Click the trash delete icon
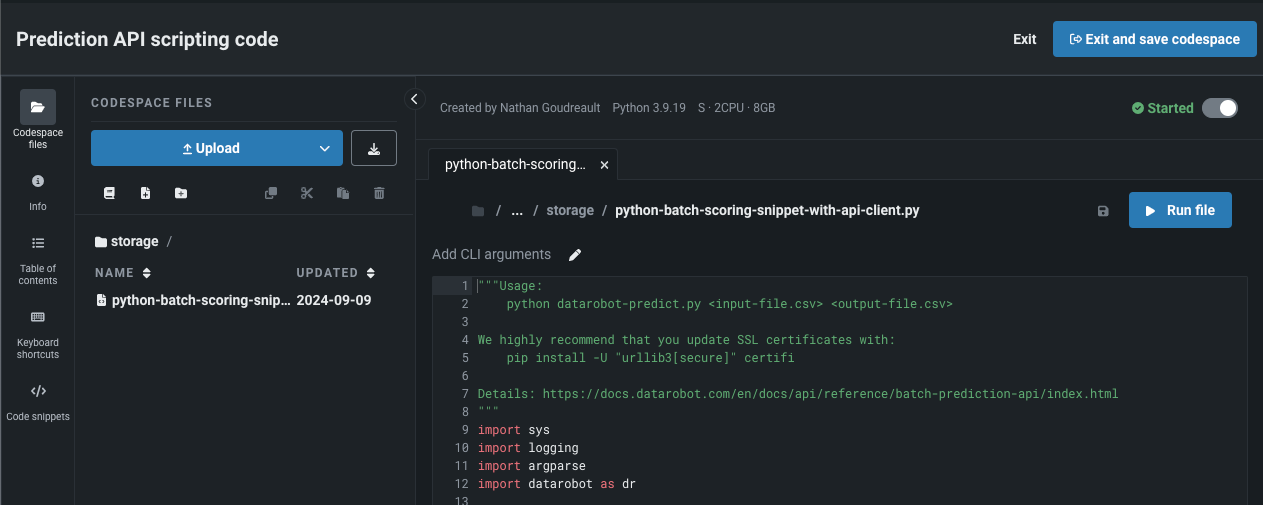The height and width of the screenshot is (505, 1263). click(379, 193)
